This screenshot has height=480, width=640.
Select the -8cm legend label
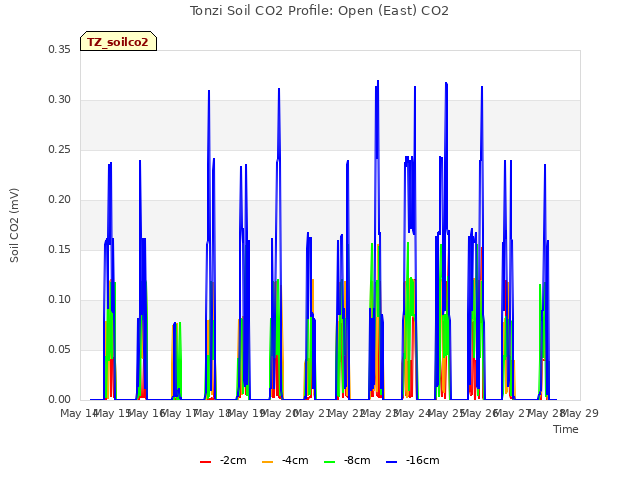pos(357,460)
